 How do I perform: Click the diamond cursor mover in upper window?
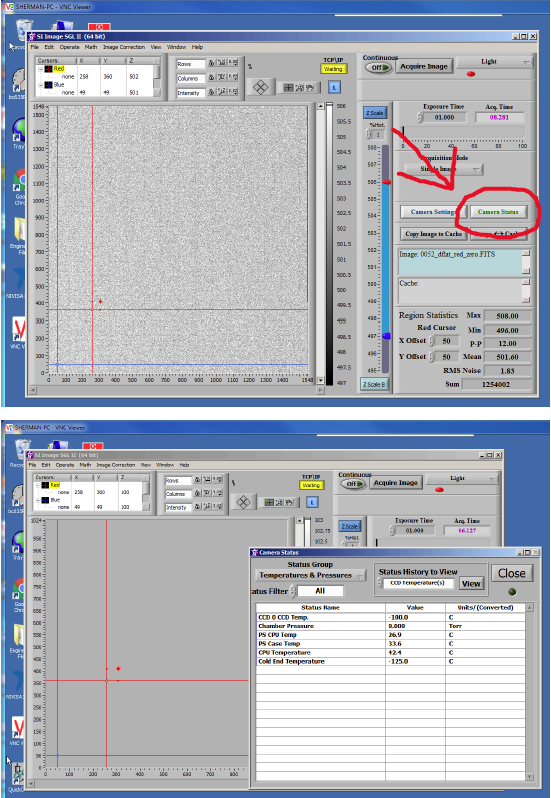pyautogui.click(x=260, y=87)
